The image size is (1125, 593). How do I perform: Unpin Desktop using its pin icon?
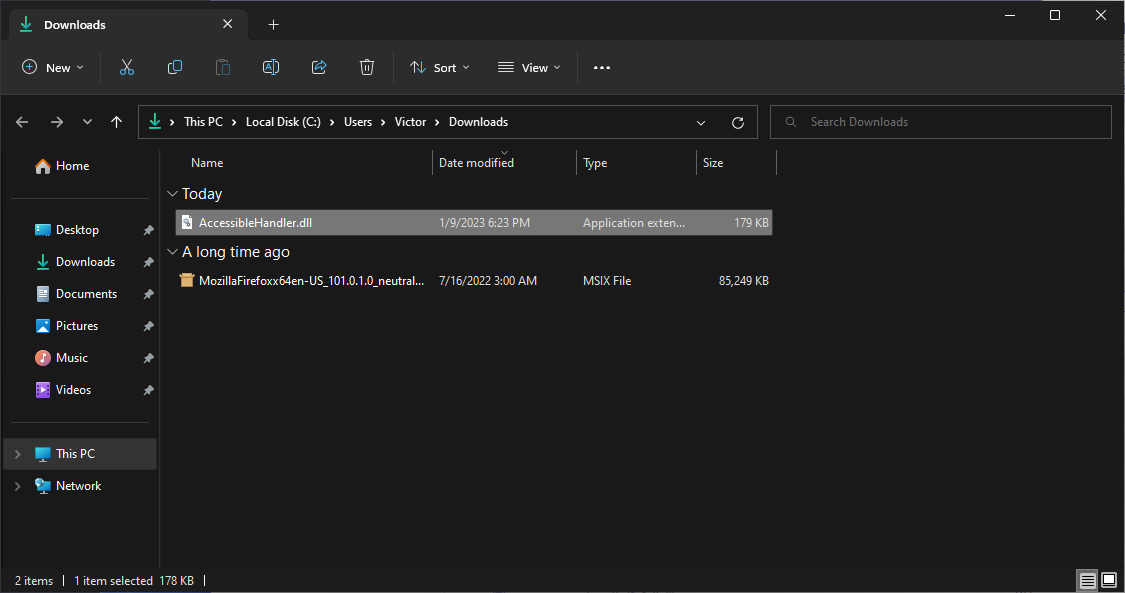[149, 230]
